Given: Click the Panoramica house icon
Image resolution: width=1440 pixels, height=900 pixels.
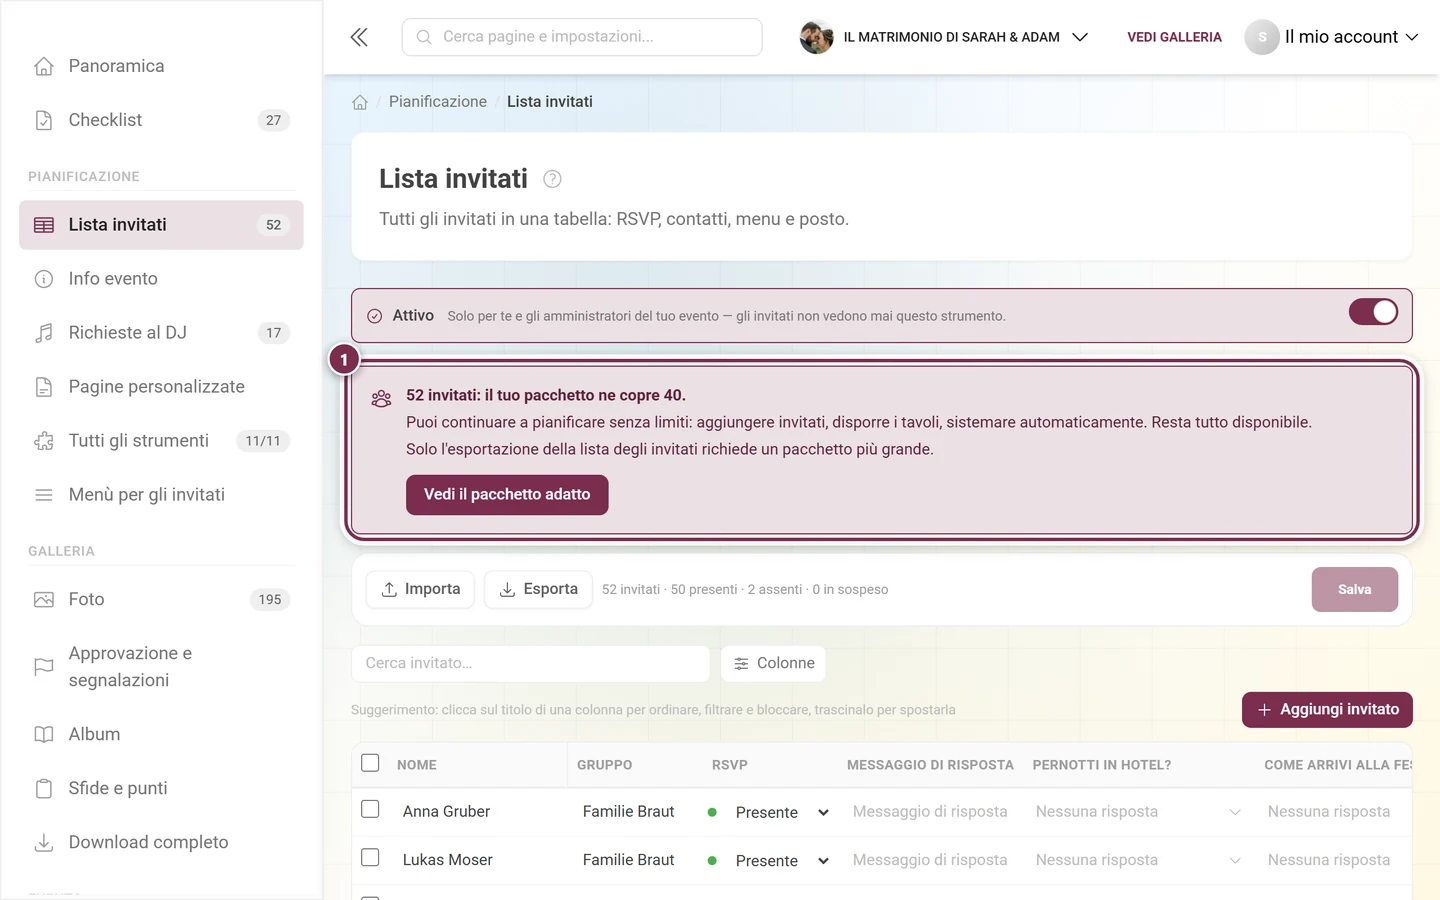Looking at the screenshot, I should [x=44, y=66].
